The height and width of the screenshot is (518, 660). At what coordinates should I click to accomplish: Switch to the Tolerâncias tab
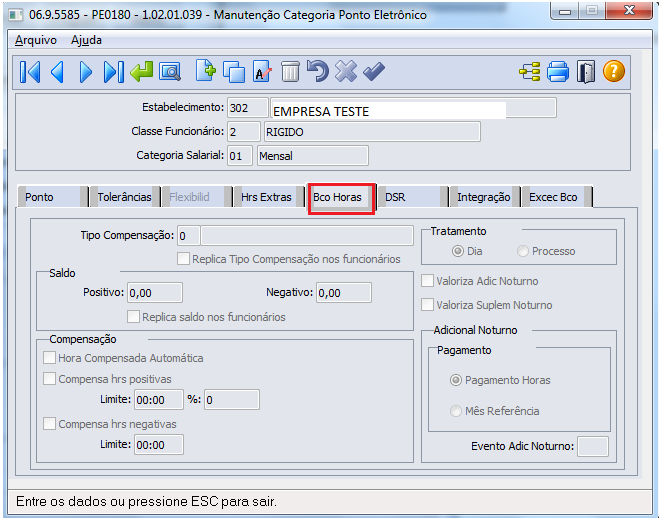coord(125,197)
